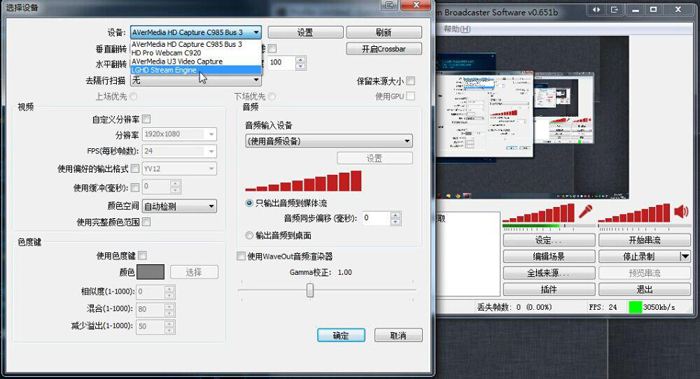Click the 开启Crossbar button
Screen dimensions: 700x379
tap(384, 49)
